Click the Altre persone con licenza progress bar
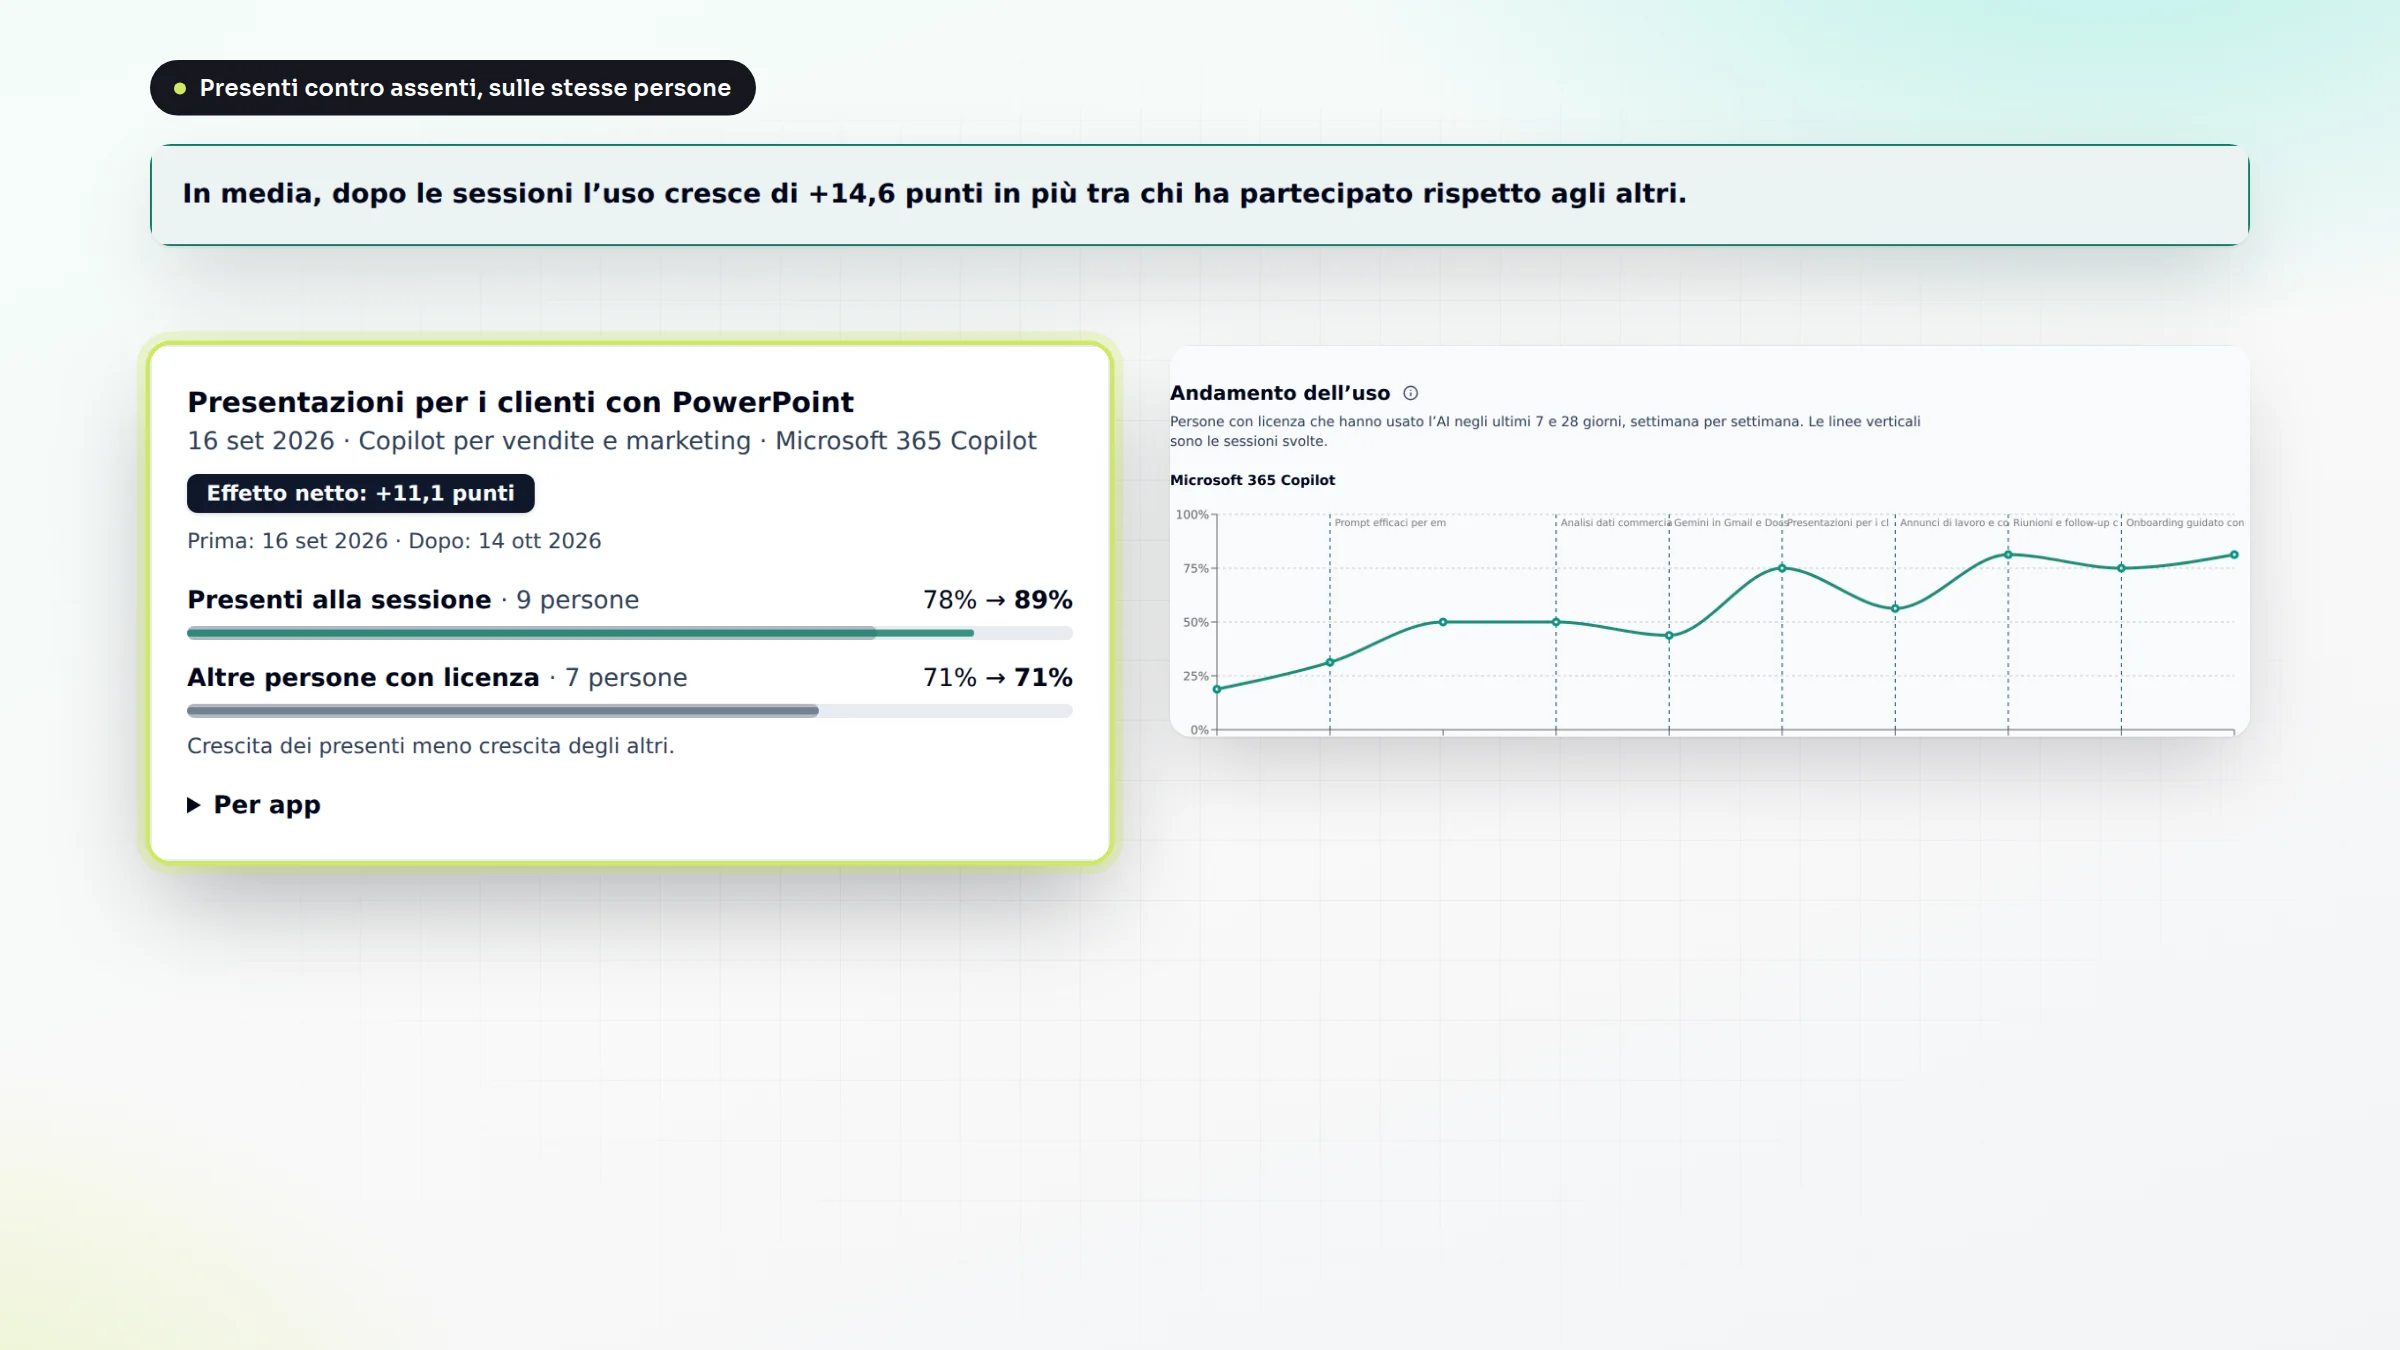 coord(630,711)
